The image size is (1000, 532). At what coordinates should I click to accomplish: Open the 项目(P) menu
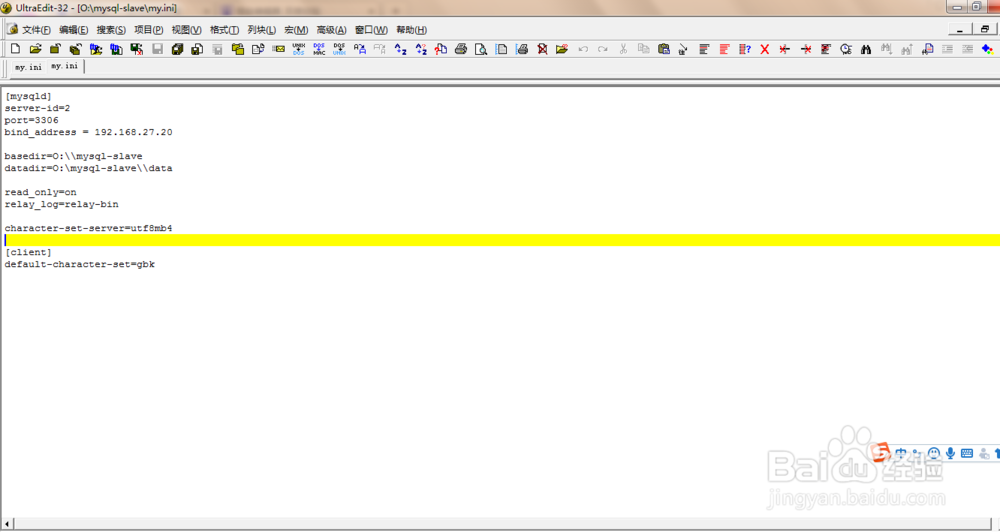tap(149, 30)
